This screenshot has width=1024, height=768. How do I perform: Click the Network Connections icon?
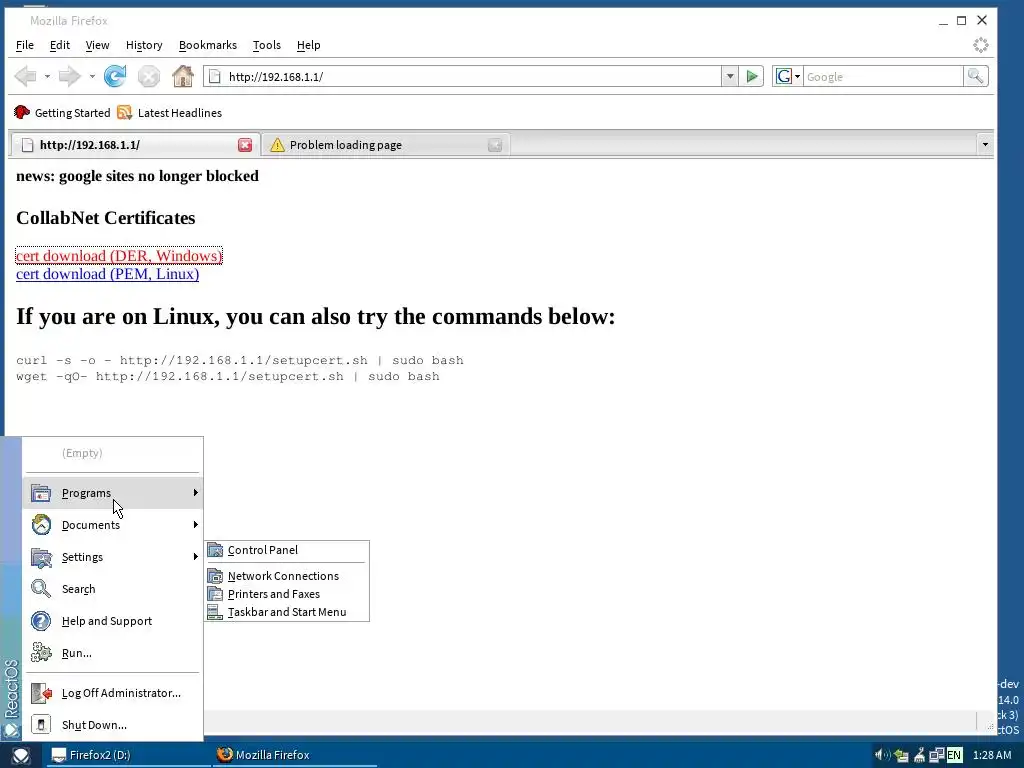tap(215, 576)
